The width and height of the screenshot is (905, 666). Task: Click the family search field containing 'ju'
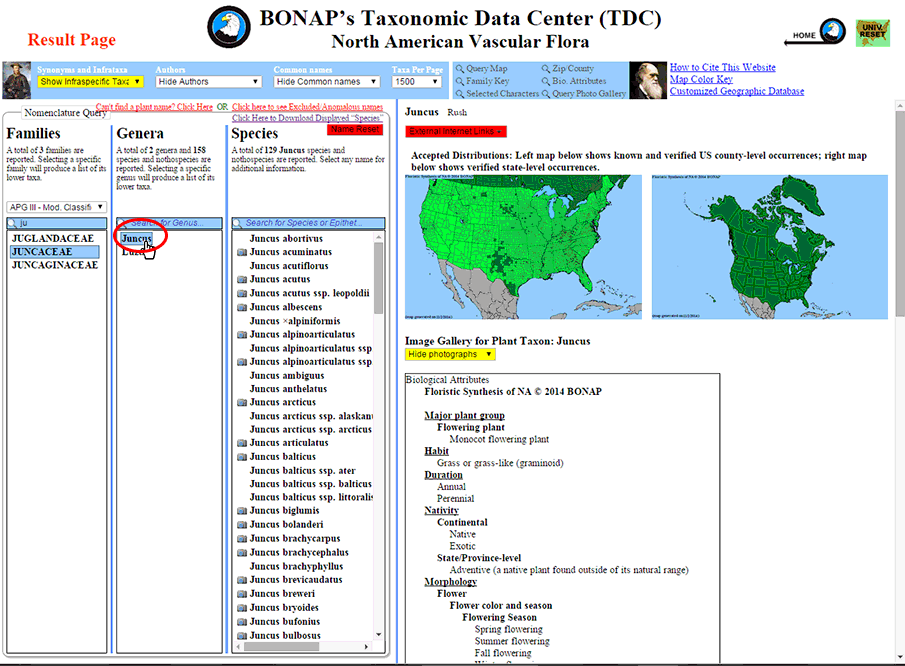click(x=57, y=223)
